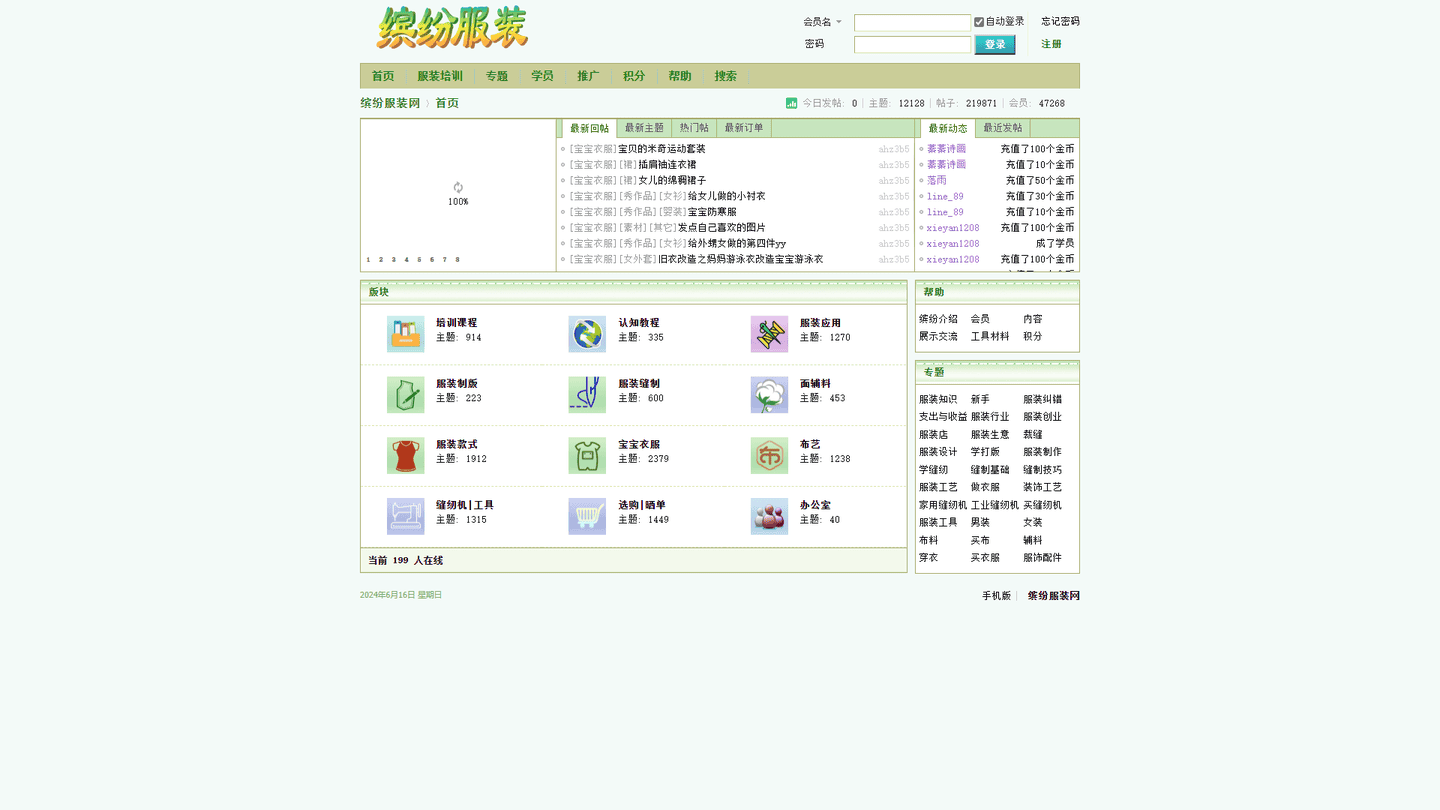
Task: Open the 缤纷服装网 footer link
Action: (1054, 596)
